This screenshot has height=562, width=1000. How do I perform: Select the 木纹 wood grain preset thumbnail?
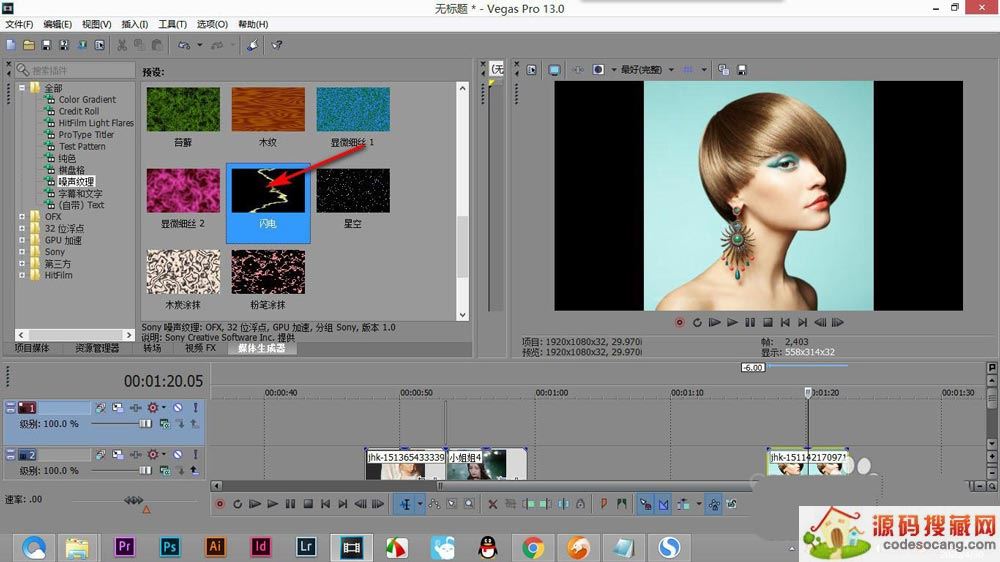tap(268, 111)
